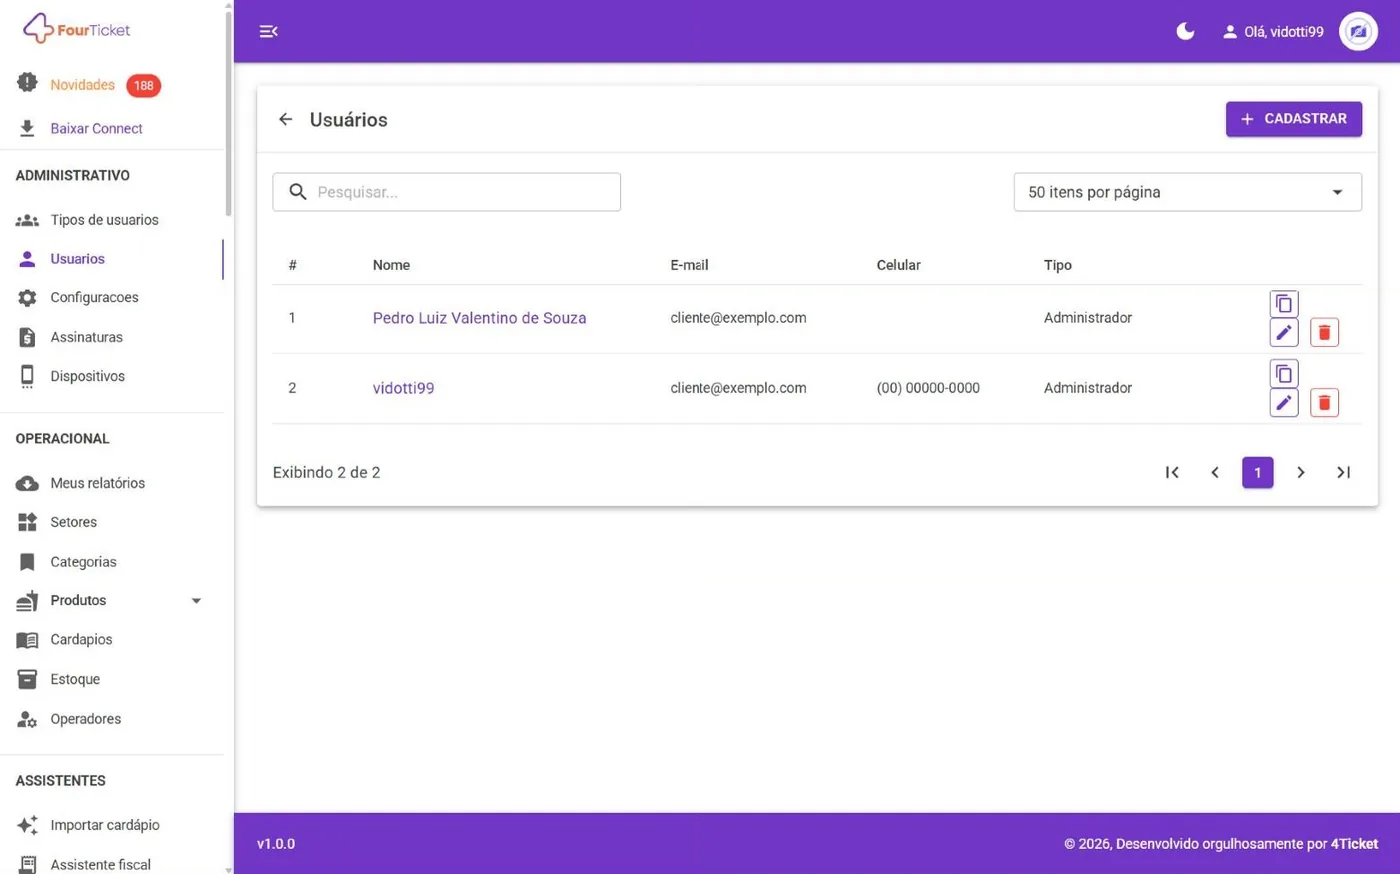
Task: Jump to the first page of results
Action: [x=1172, y=472]
